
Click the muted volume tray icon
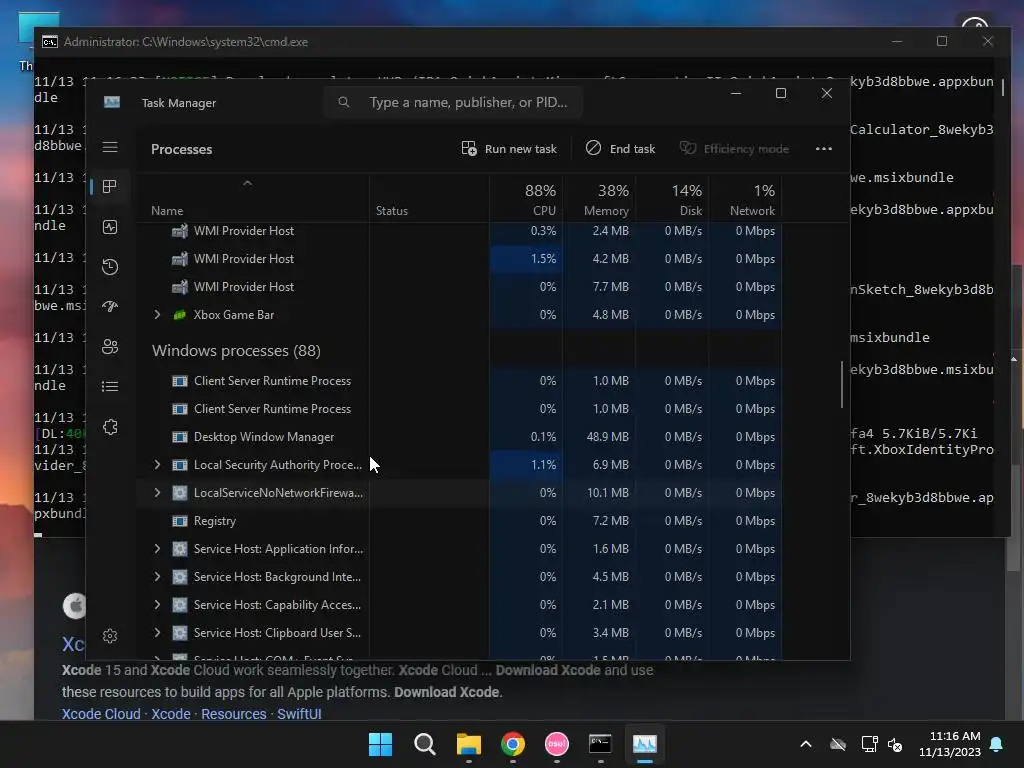click(895, 744)
